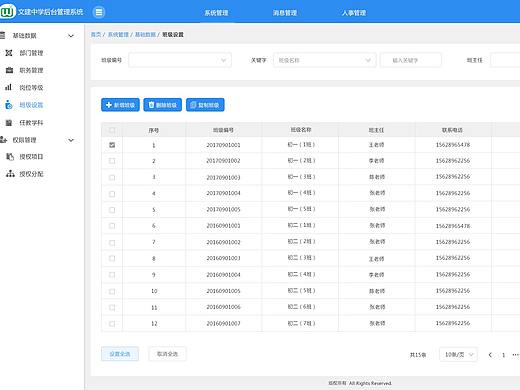
Task: Open 部门管理 in the sidebar
Action: click(x=31, y=53)
